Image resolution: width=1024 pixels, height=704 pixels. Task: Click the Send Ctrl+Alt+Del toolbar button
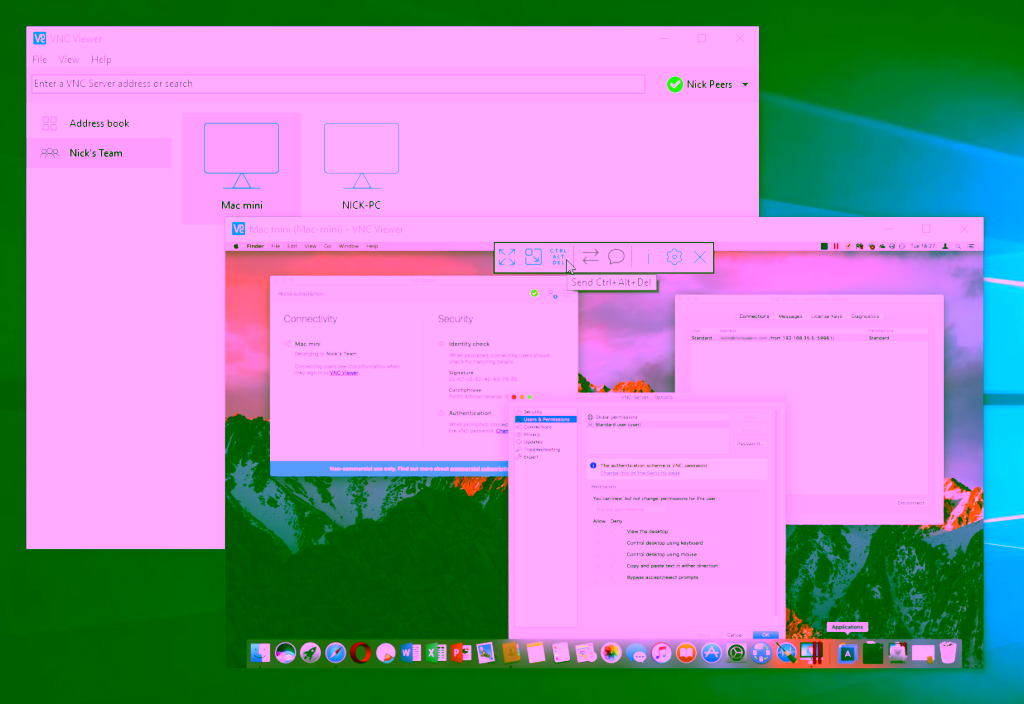(558, 257)
